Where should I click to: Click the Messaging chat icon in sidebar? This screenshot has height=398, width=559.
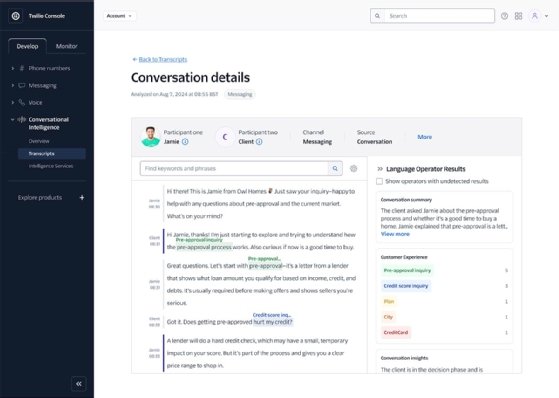coord(22,85)
